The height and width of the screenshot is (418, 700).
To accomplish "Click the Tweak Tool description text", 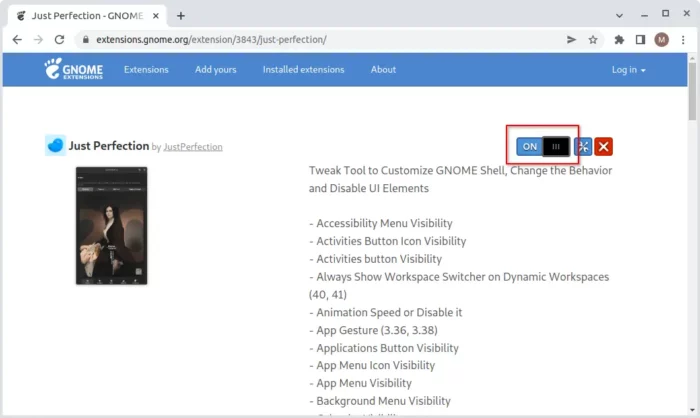I will click(460, 180).
